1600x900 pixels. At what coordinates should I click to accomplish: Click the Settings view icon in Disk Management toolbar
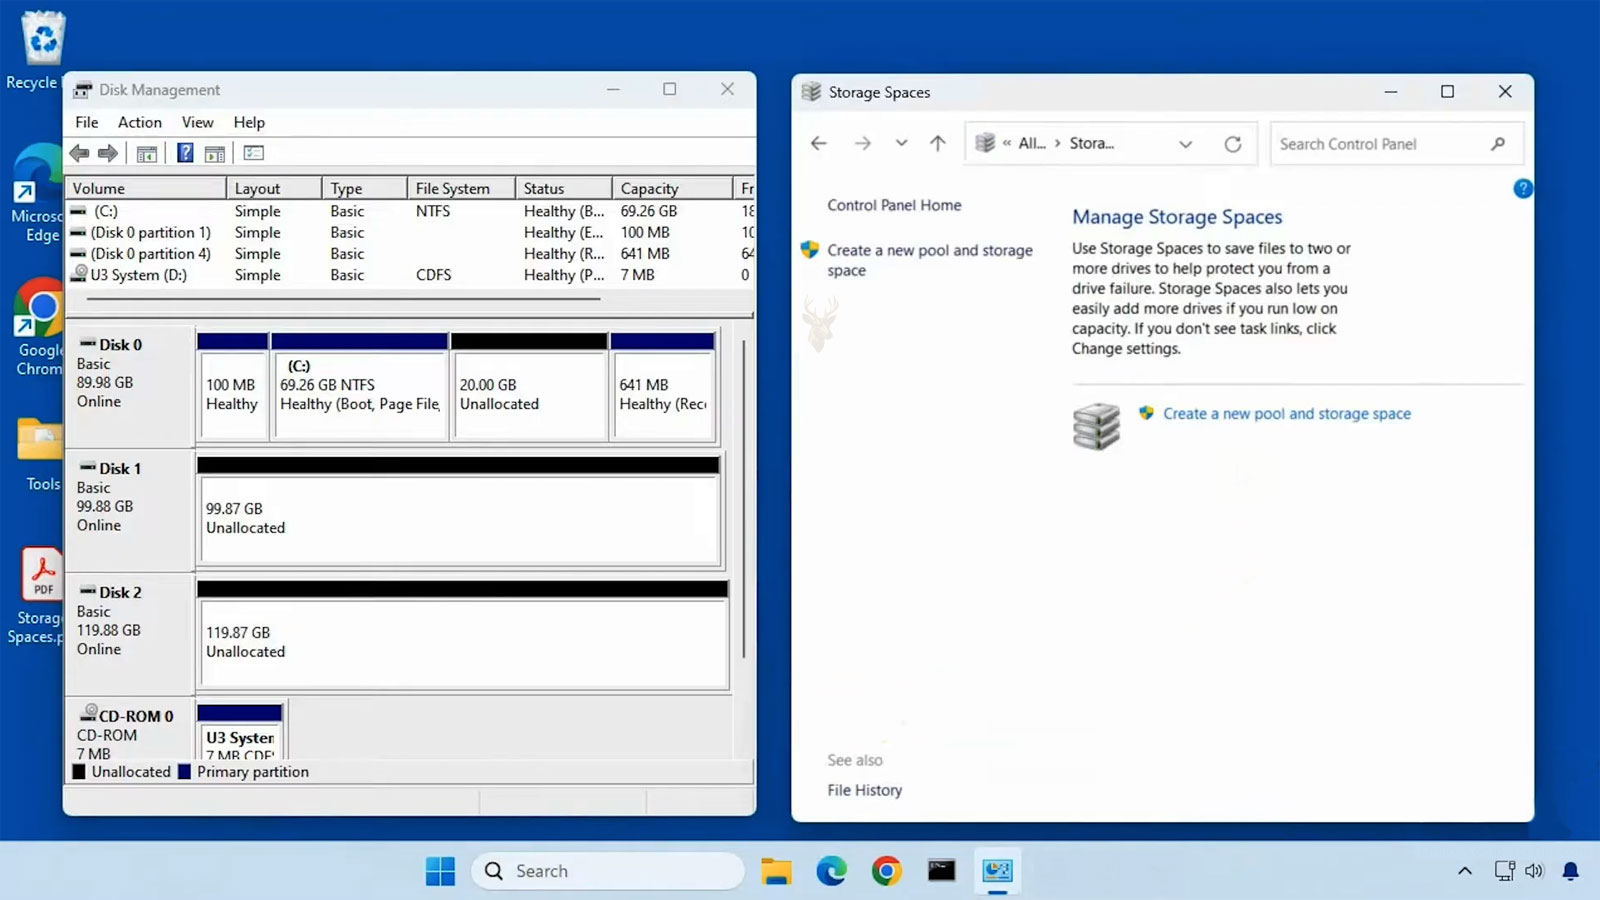[x=254, y=153]
